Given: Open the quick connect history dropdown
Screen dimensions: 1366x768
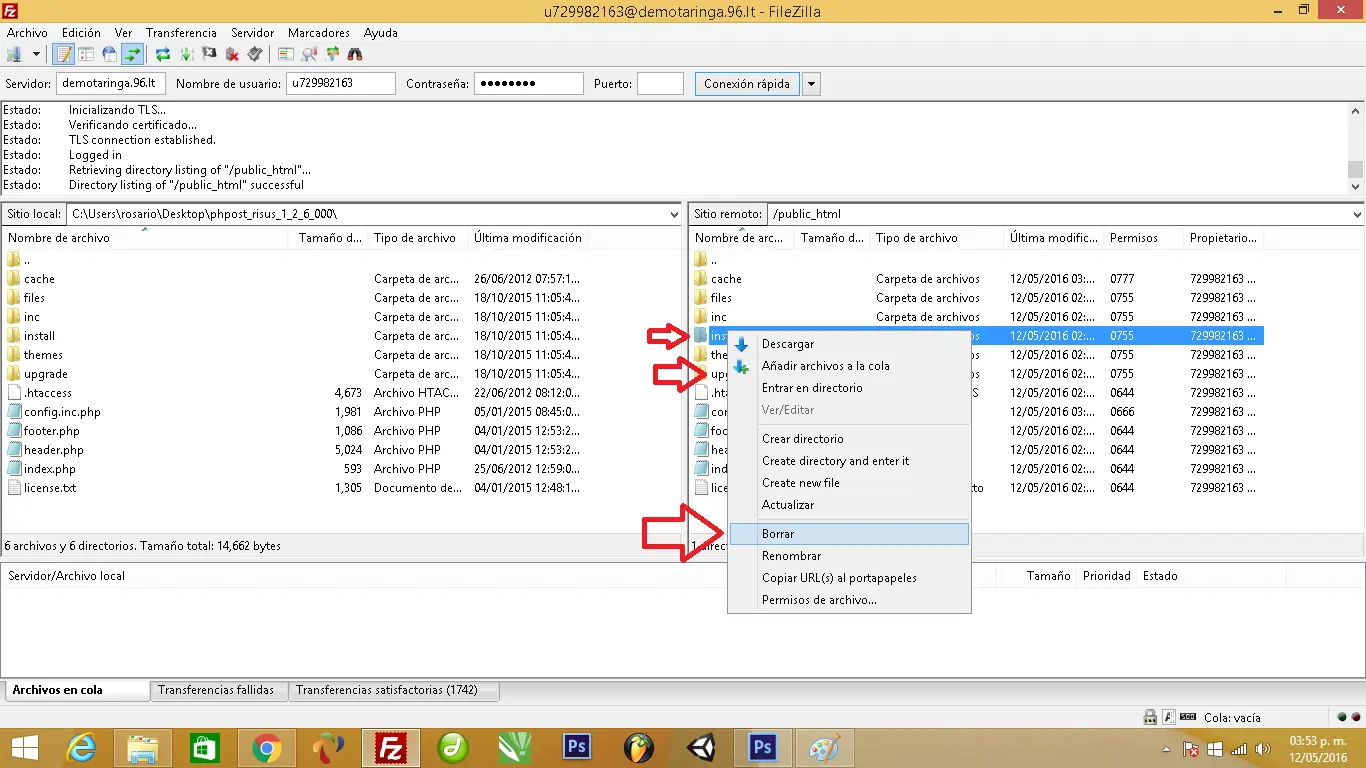Looking at the screenshot, I should click(812, 84).
